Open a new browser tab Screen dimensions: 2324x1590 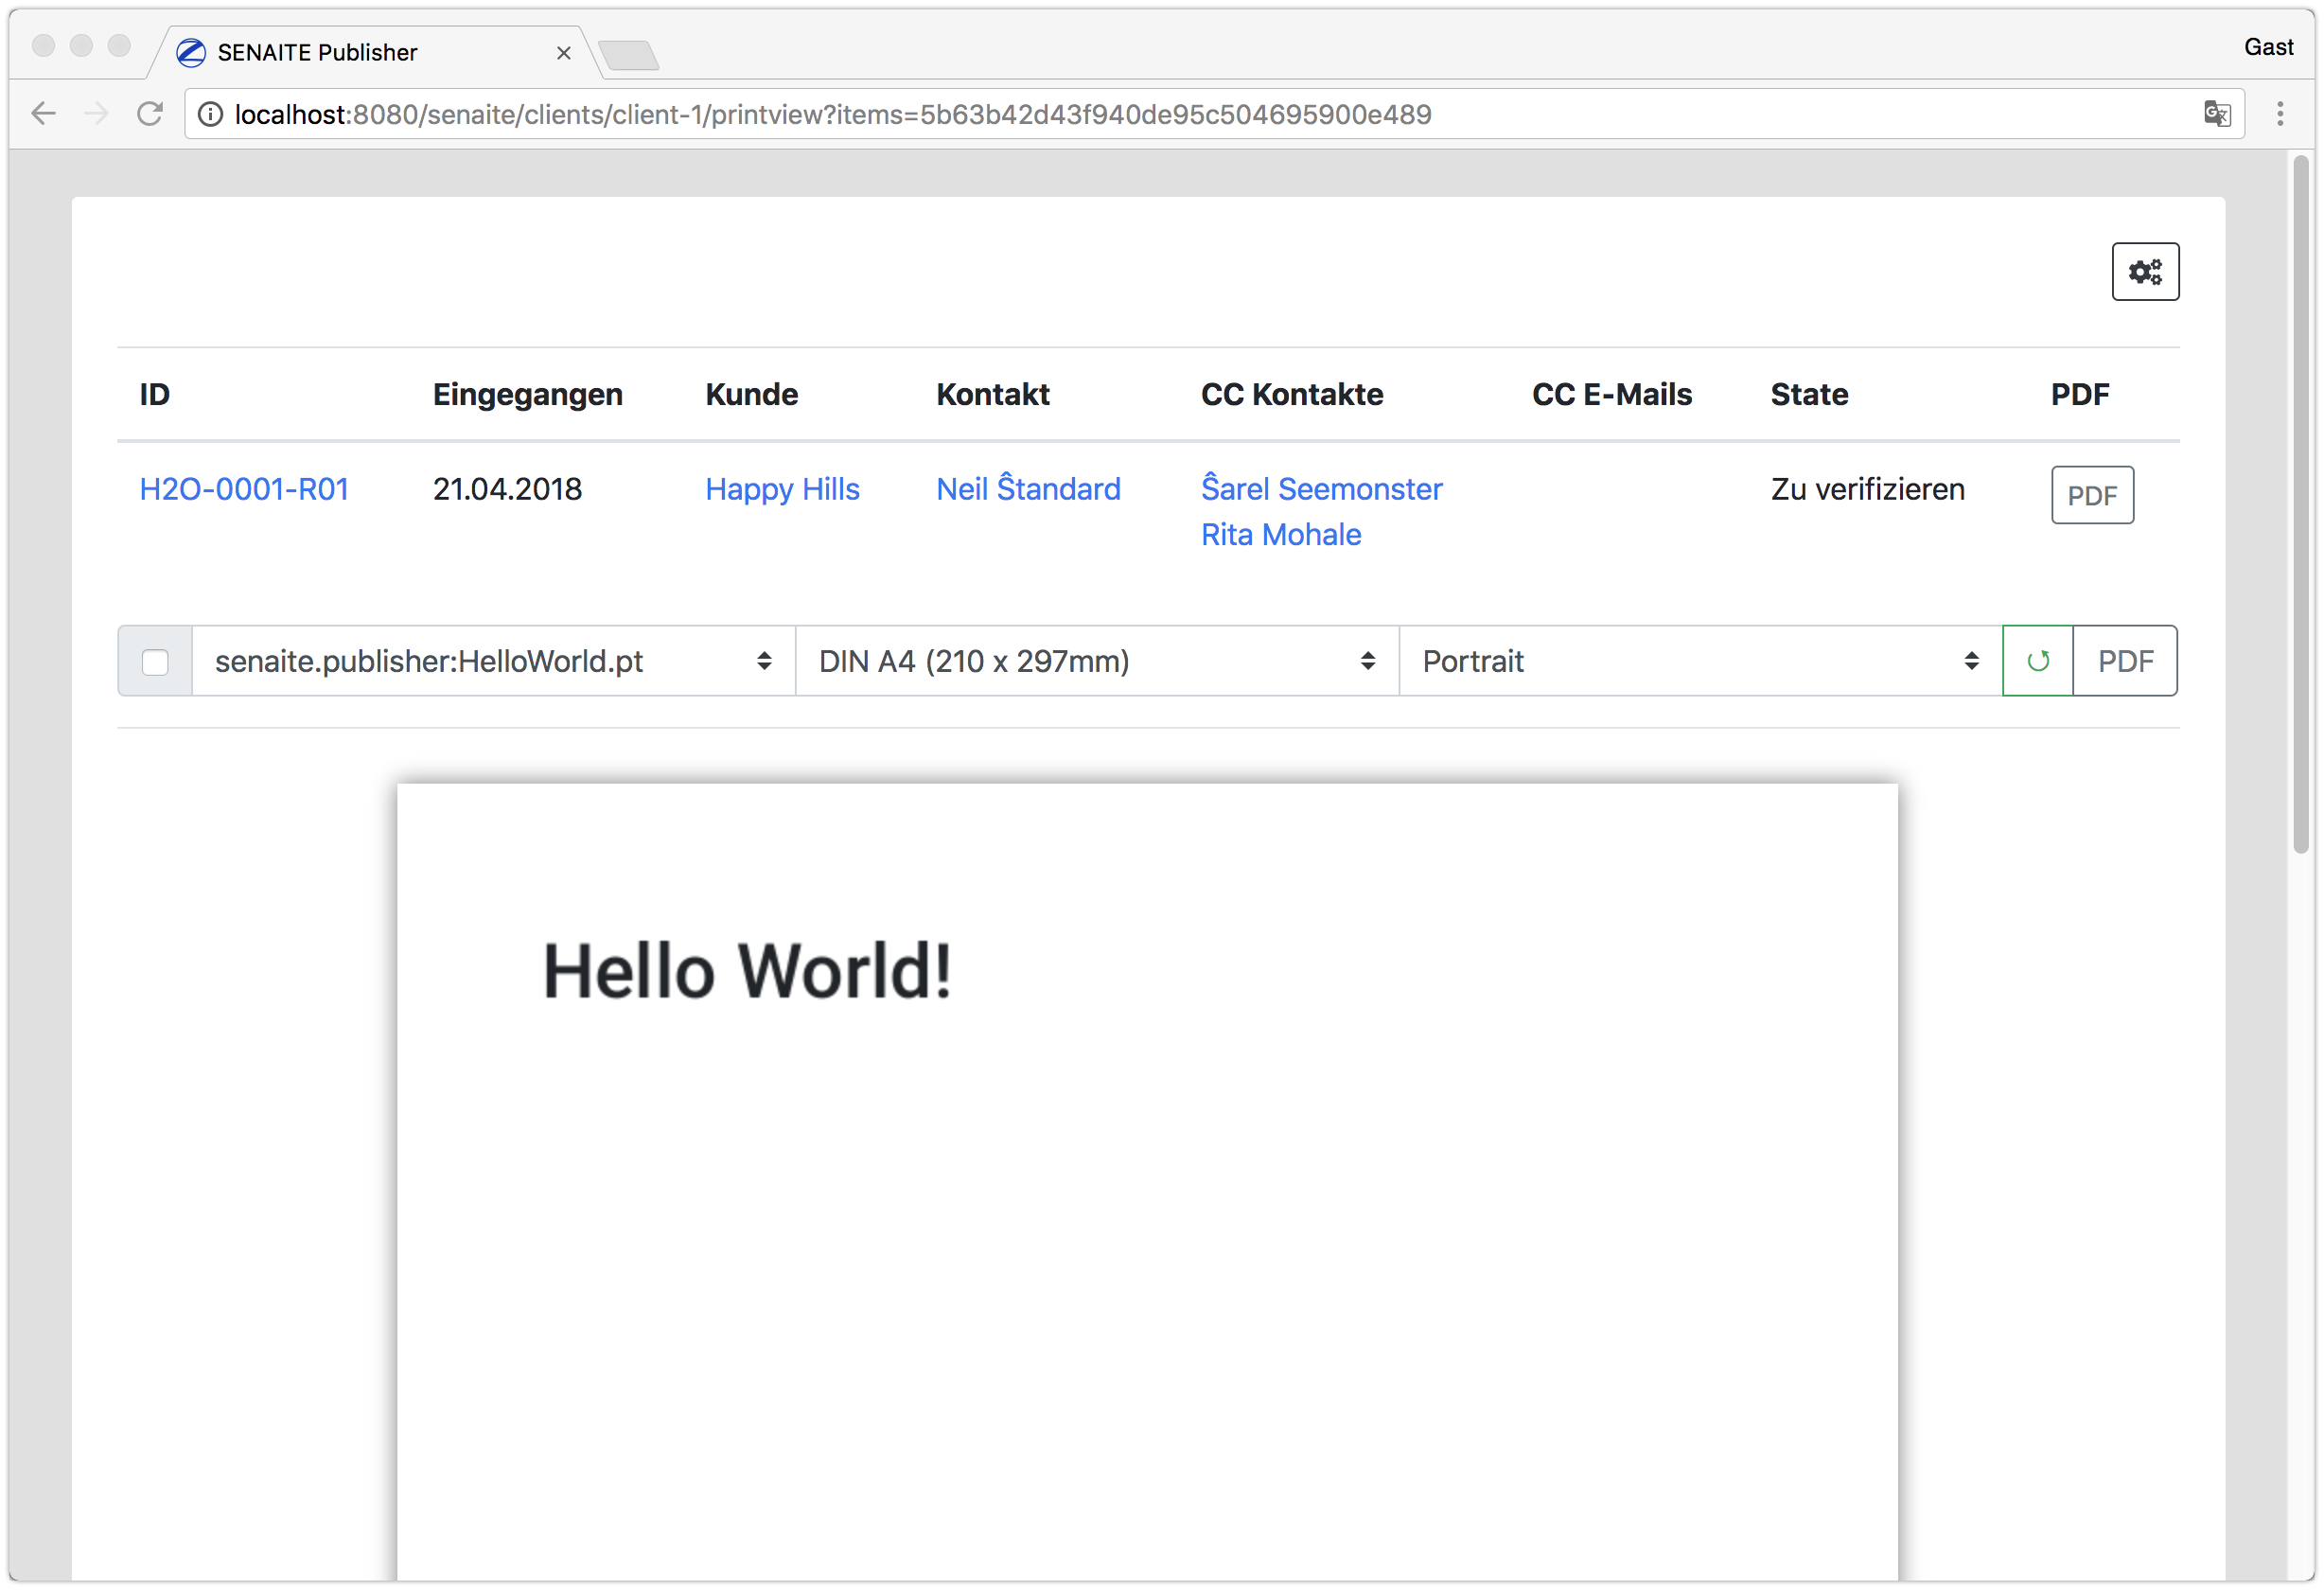click(x=629, y=54)
